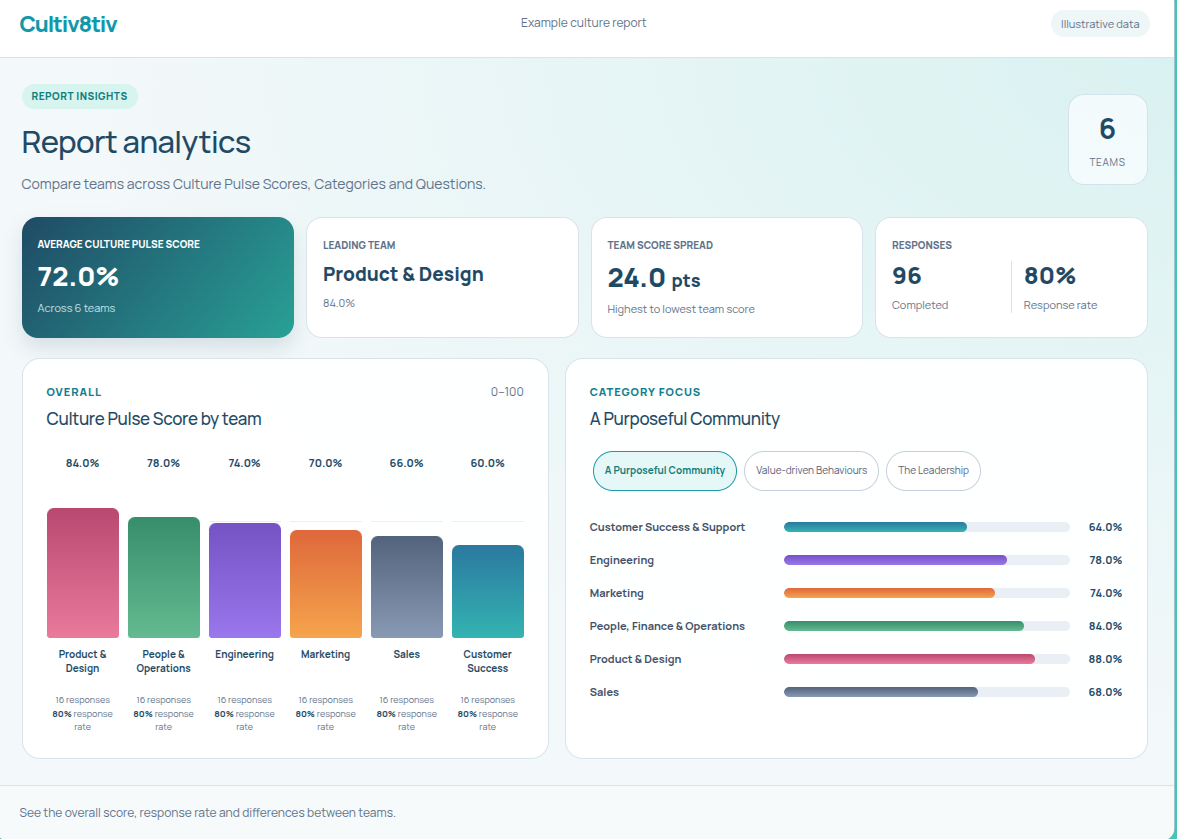Click the 0–100 scale label
Viewport: 1177px width, 839px height.
507,392
